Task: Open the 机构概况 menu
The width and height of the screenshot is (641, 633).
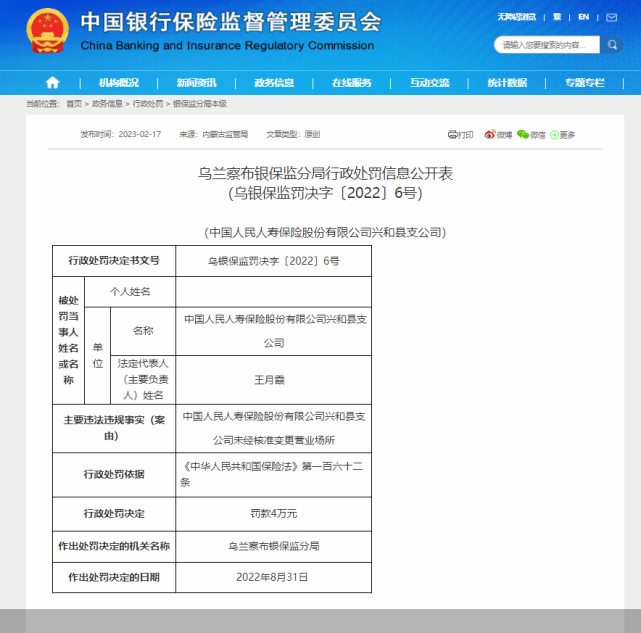Action: click(119, 83)
